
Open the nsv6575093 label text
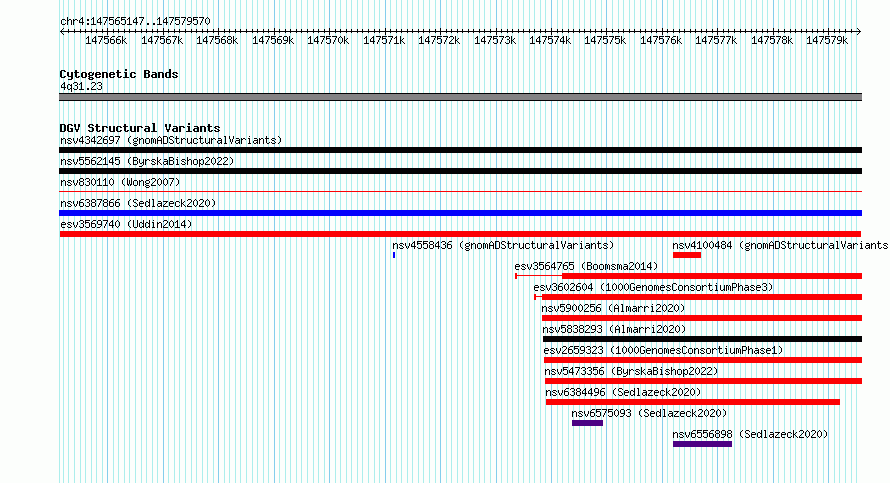pos(649,413)
